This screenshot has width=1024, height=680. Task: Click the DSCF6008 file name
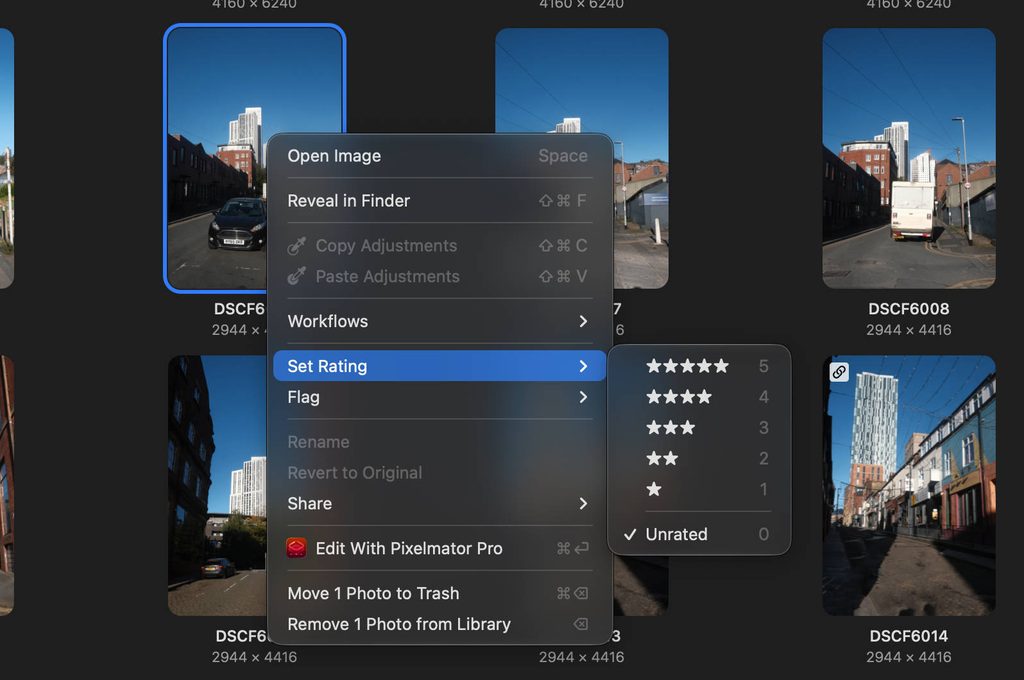908,309
